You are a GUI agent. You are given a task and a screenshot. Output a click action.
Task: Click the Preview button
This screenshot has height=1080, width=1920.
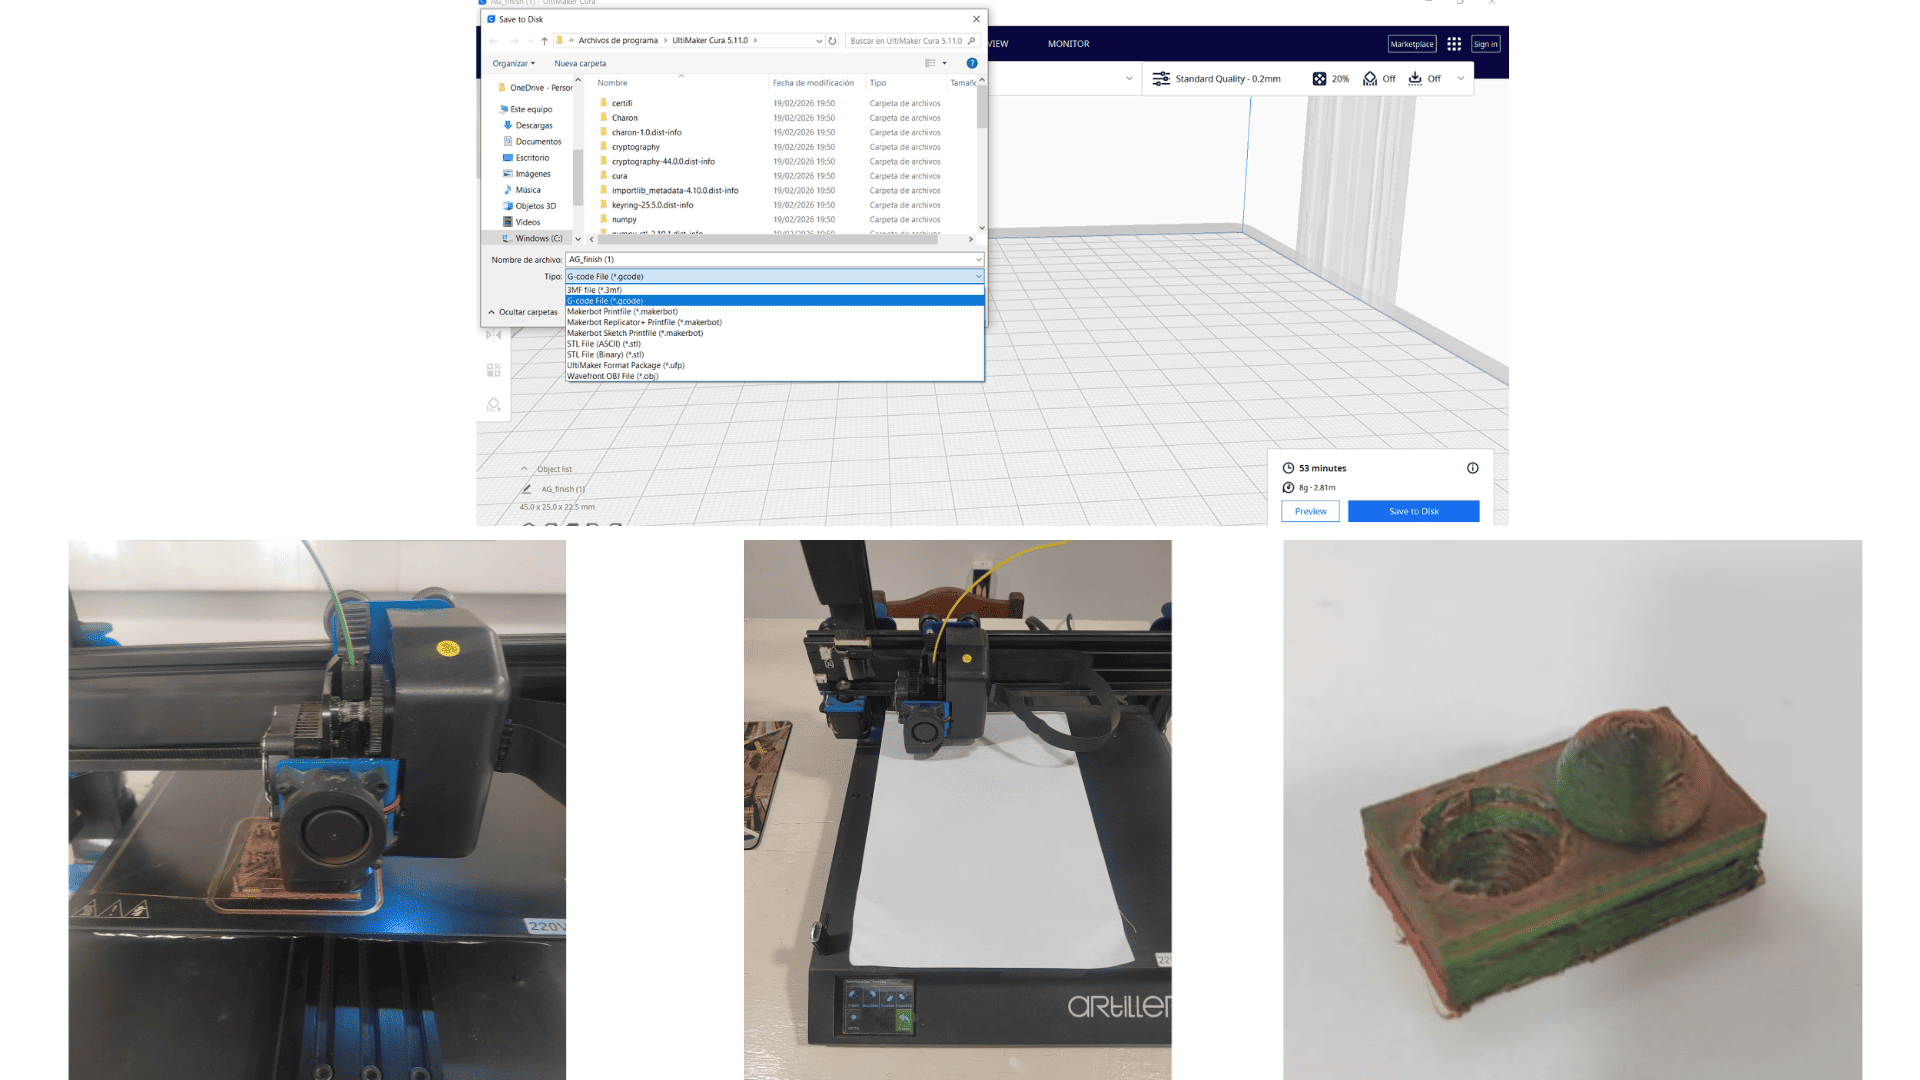tap(1310, 511)
